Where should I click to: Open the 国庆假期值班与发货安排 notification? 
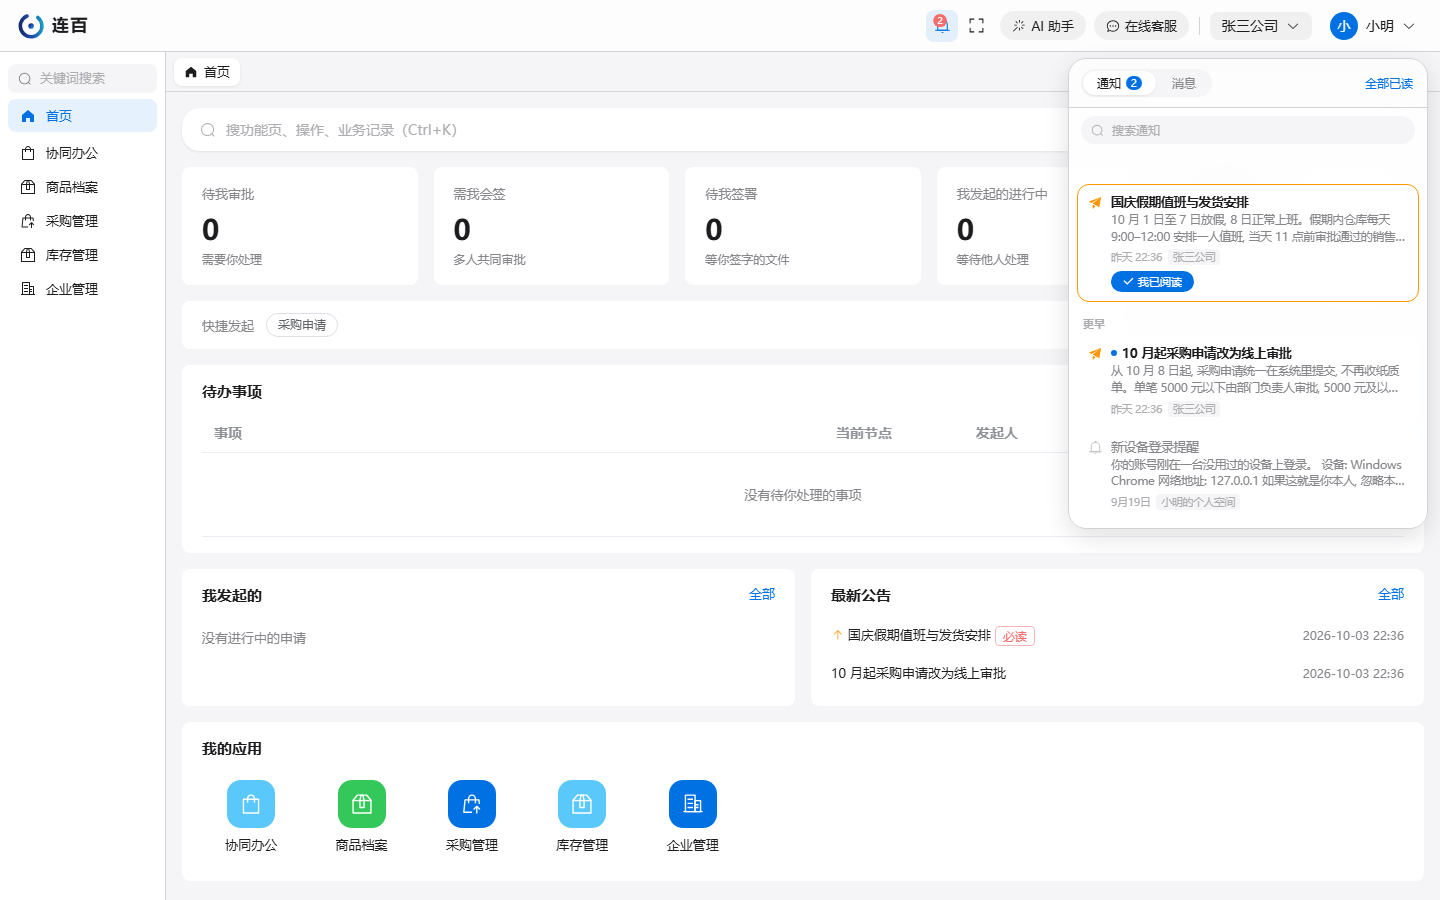coord(1248,243)
